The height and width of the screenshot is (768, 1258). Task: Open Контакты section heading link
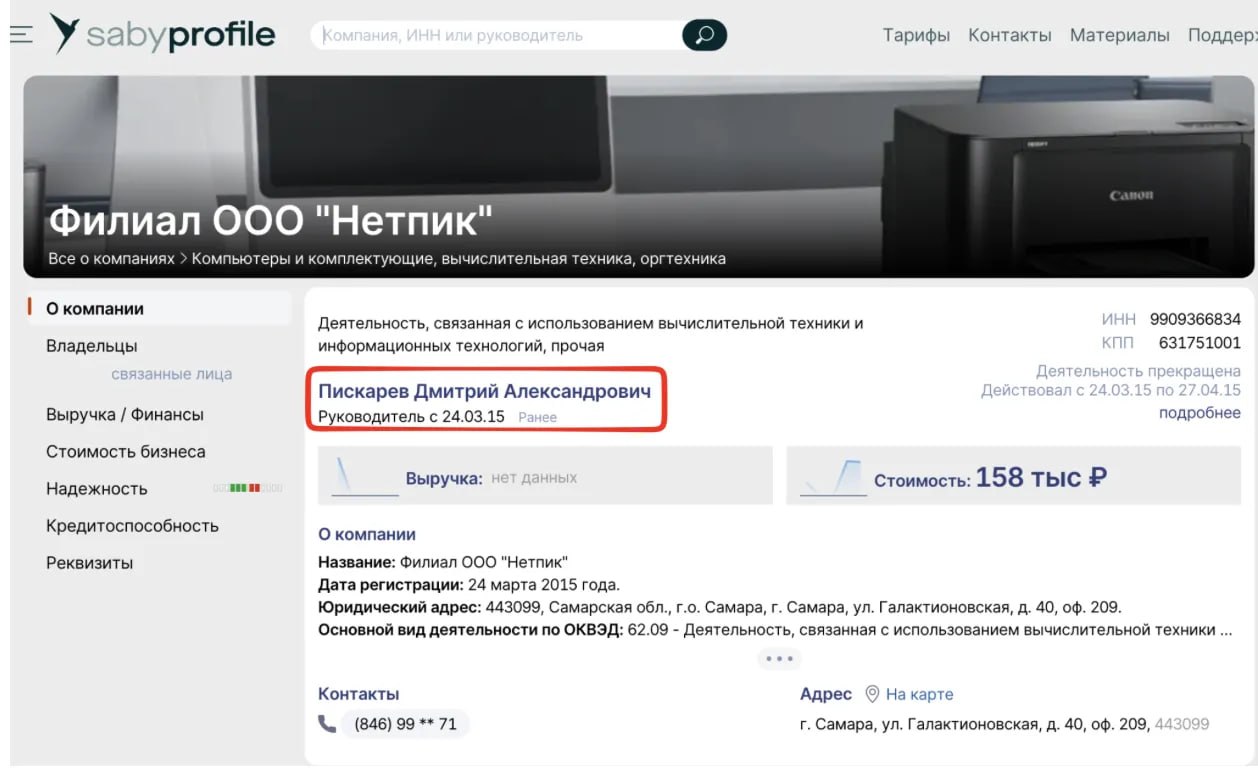pyautogui.click(x=359, y=694)
